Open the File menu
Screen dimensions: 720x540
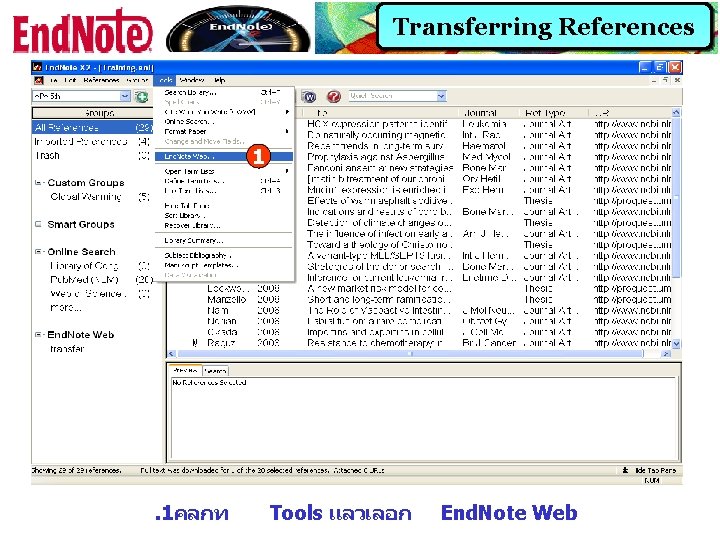pyautogui.click(x=54, y=80)
